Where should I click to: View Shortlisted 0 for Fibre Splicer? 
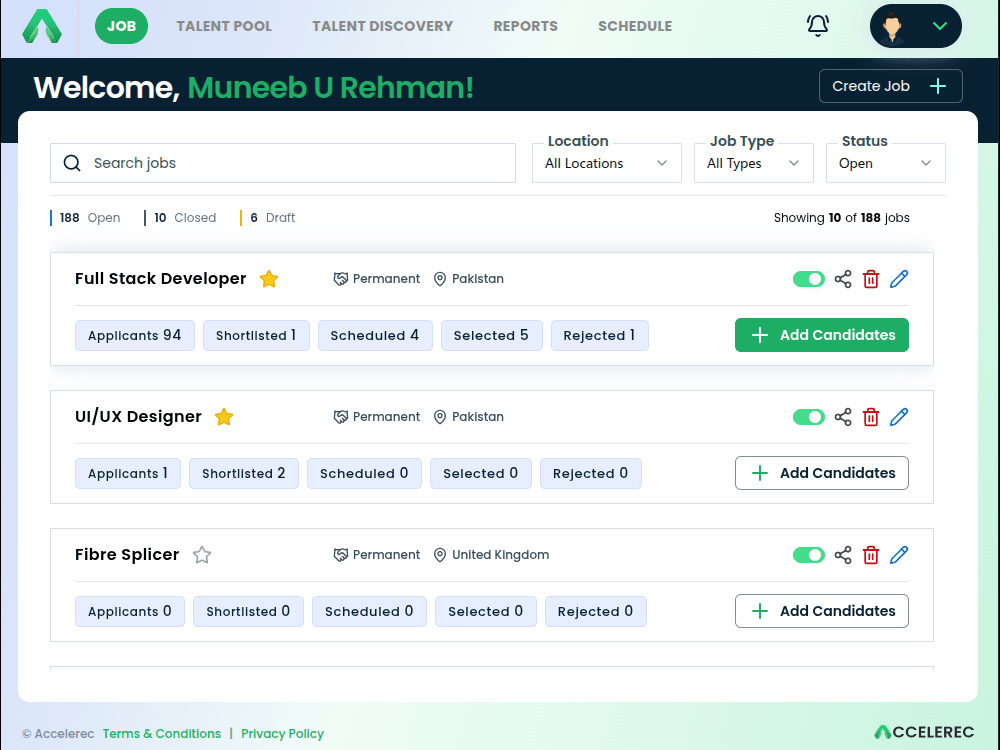click(248, 612)
